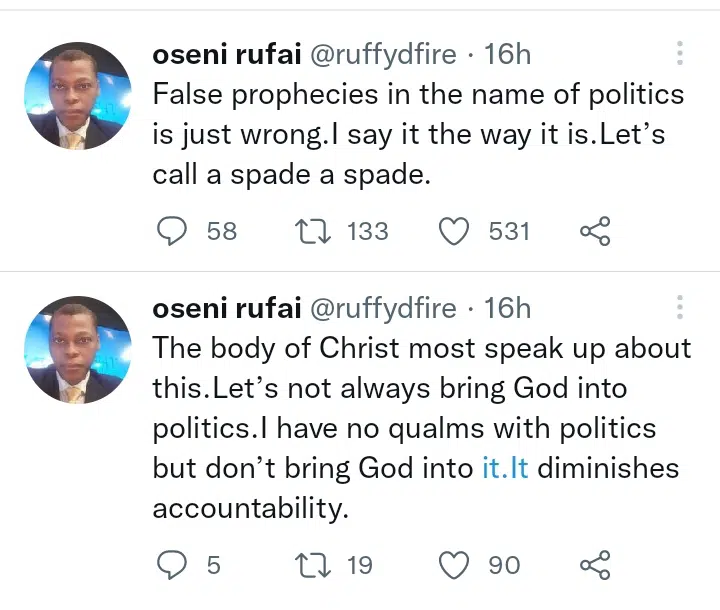Open the 16h timestamp of first tweet
This screenshot has height=610, width=720.
(507, 54)
